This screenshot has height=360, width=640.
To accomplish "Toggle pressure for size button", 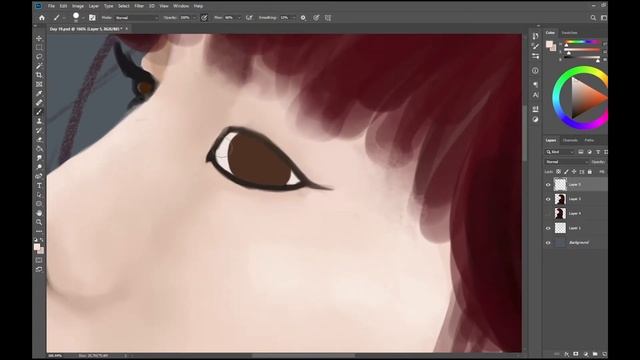I will click(316, 18).
